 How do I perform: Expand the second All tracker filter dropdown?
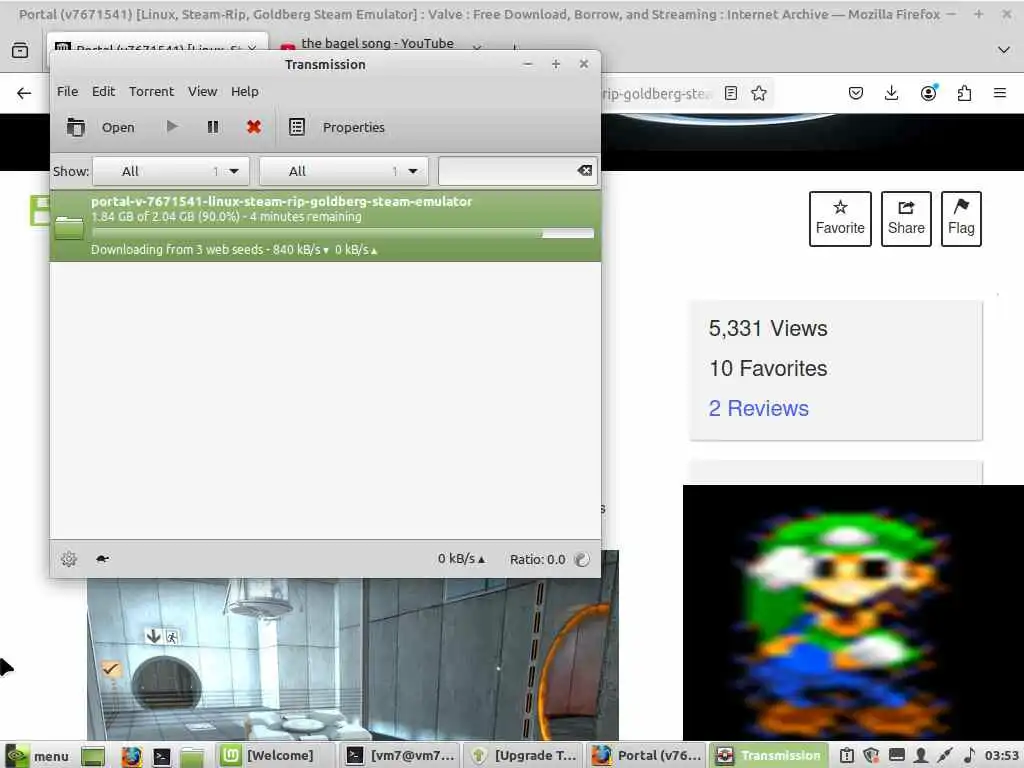click(344, 171)
